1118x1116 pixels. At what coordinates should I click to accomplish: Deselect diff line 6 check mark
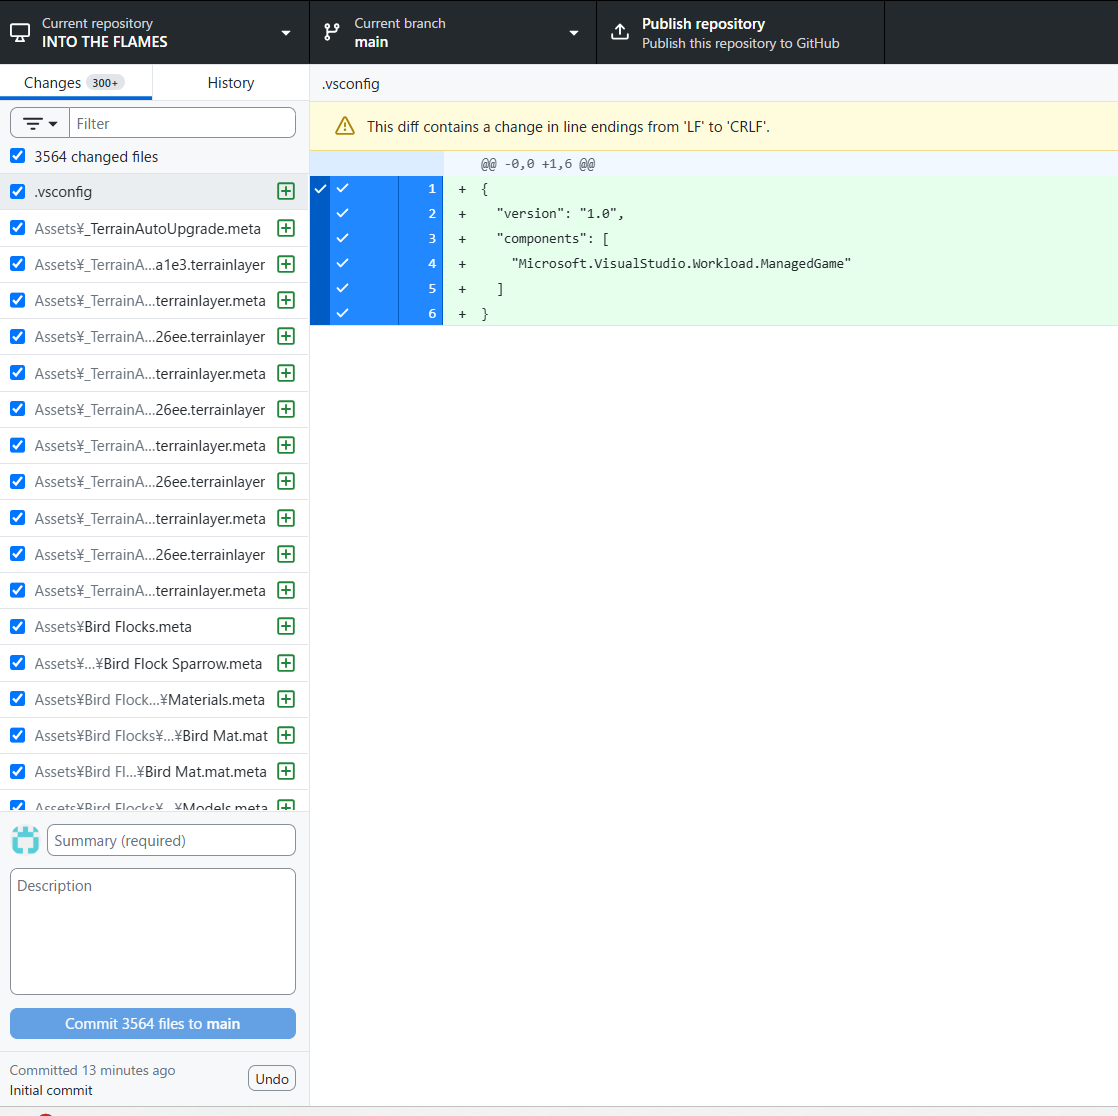[343, 313]
